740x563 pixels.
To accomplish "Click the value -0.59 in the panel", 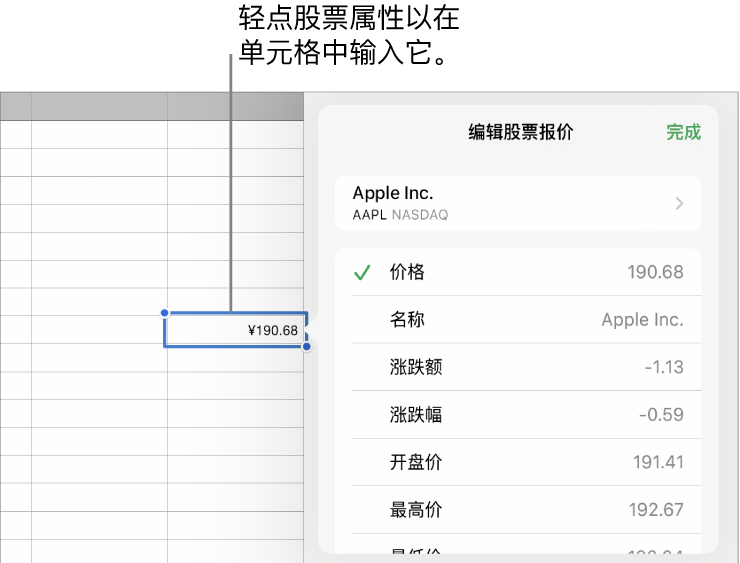I will tap(661, 415).
